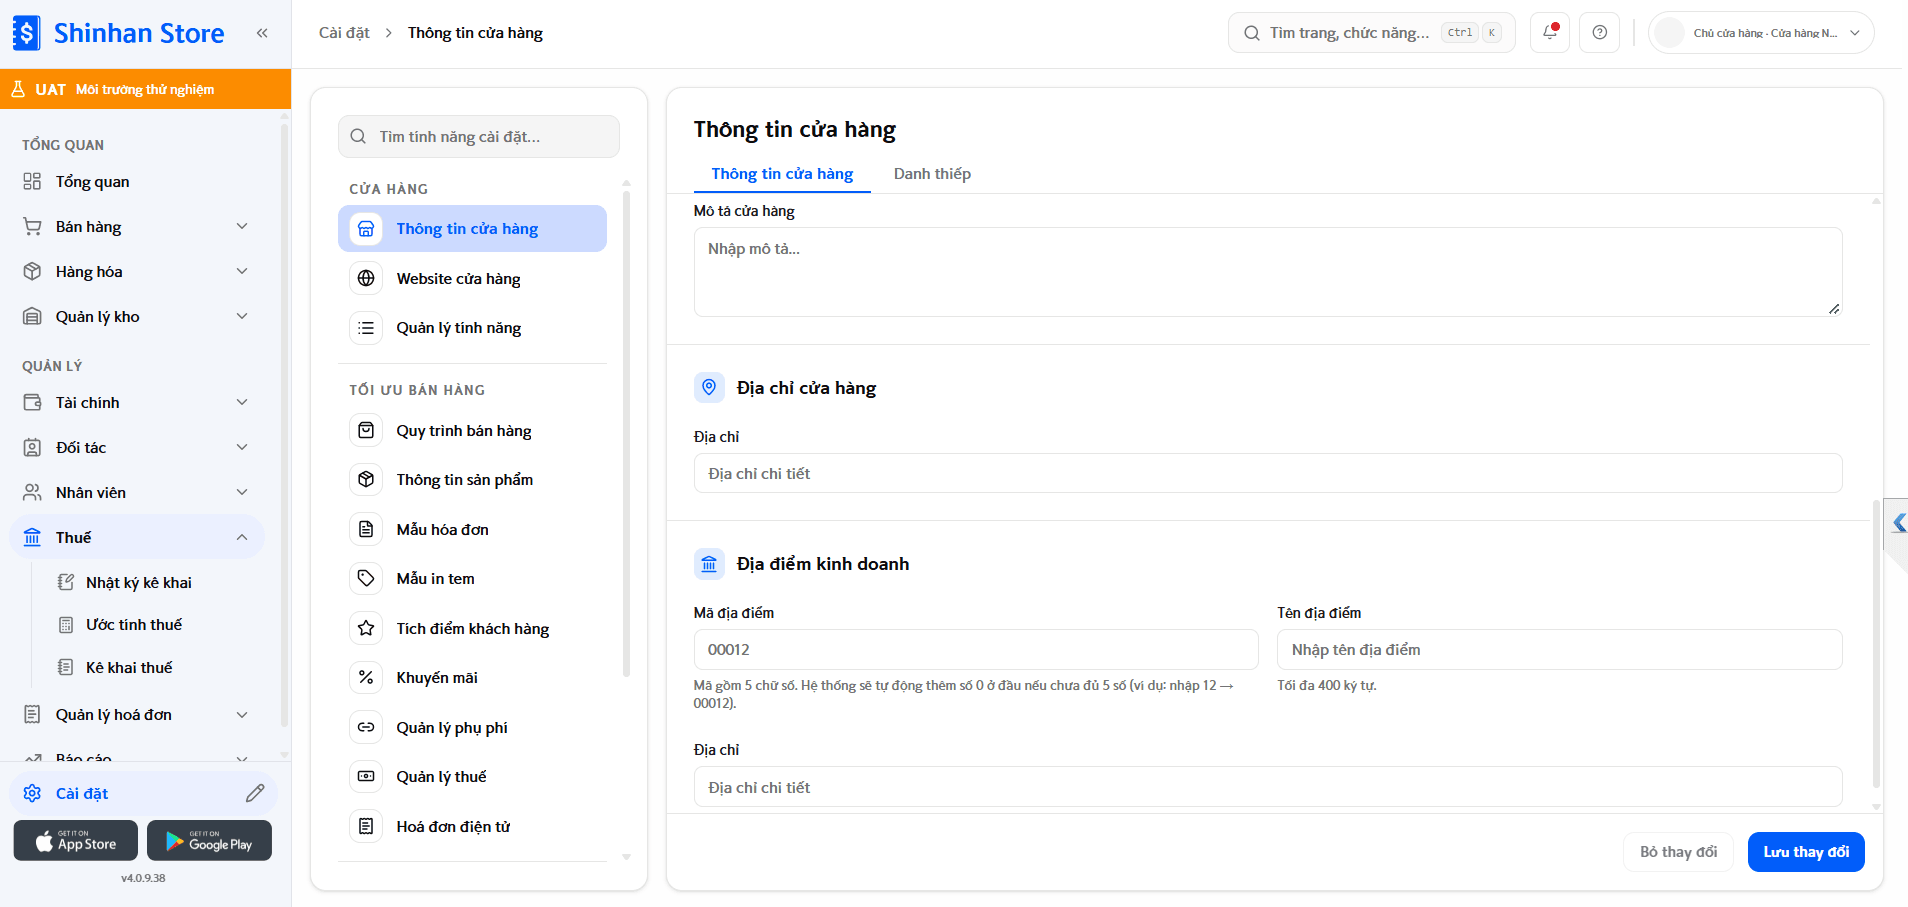Open Ước tính thuế menu item
This screenshot has width=1908, height=907.
click(134, 625)
